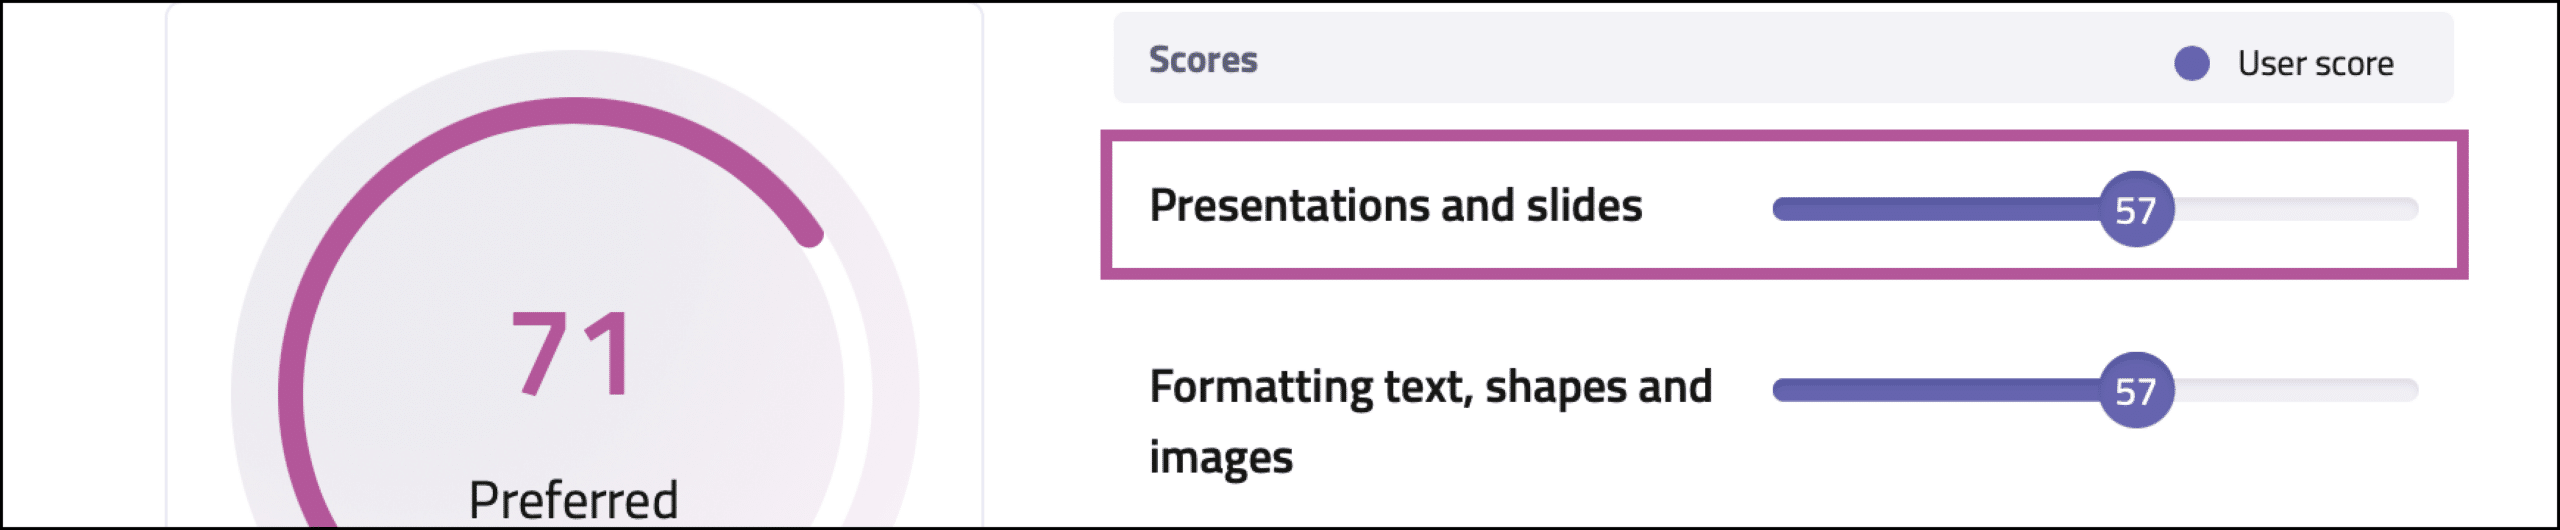Click the grey Scores header bar

1783,57
